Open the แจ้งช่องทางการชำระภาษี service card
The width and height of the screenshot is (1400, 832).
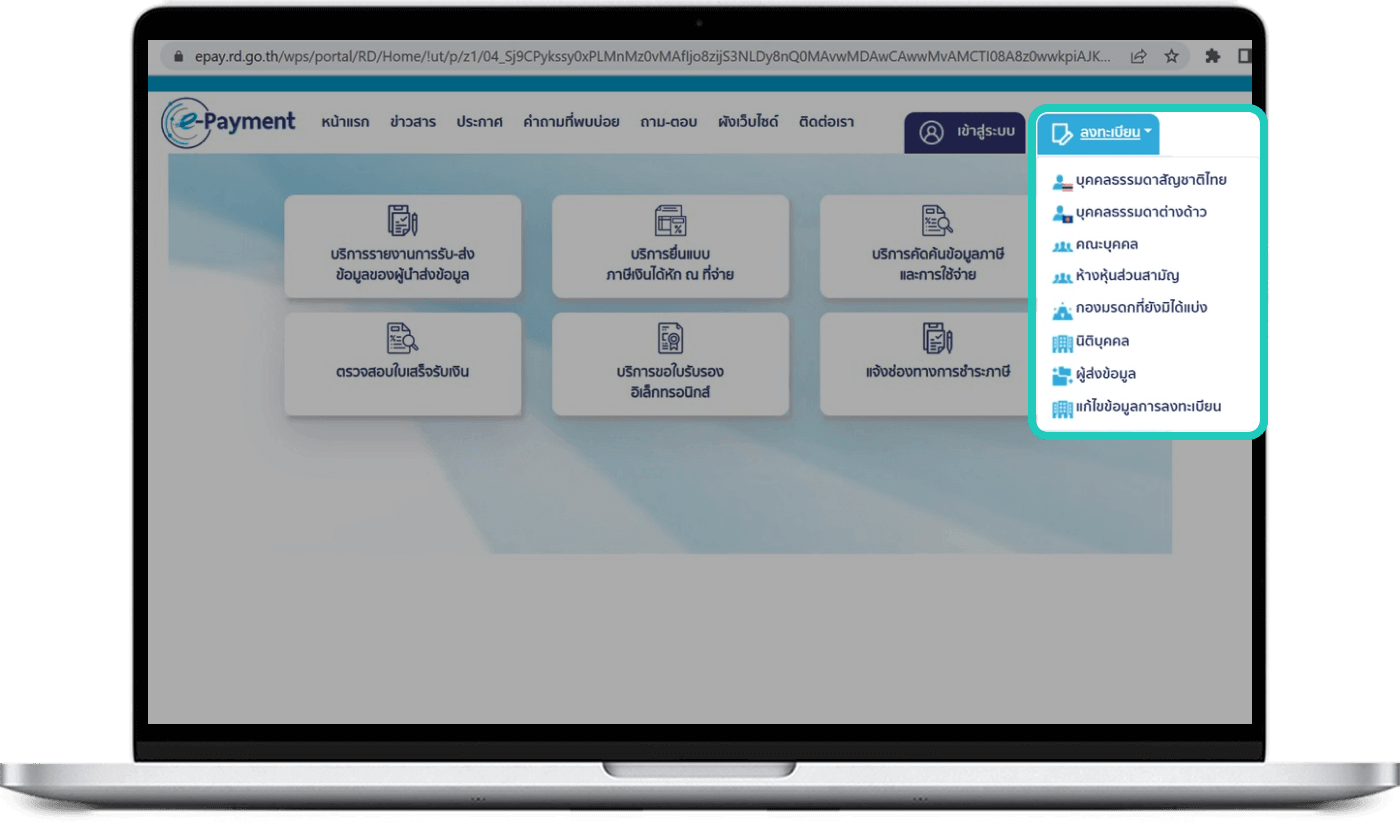(925, 364)
